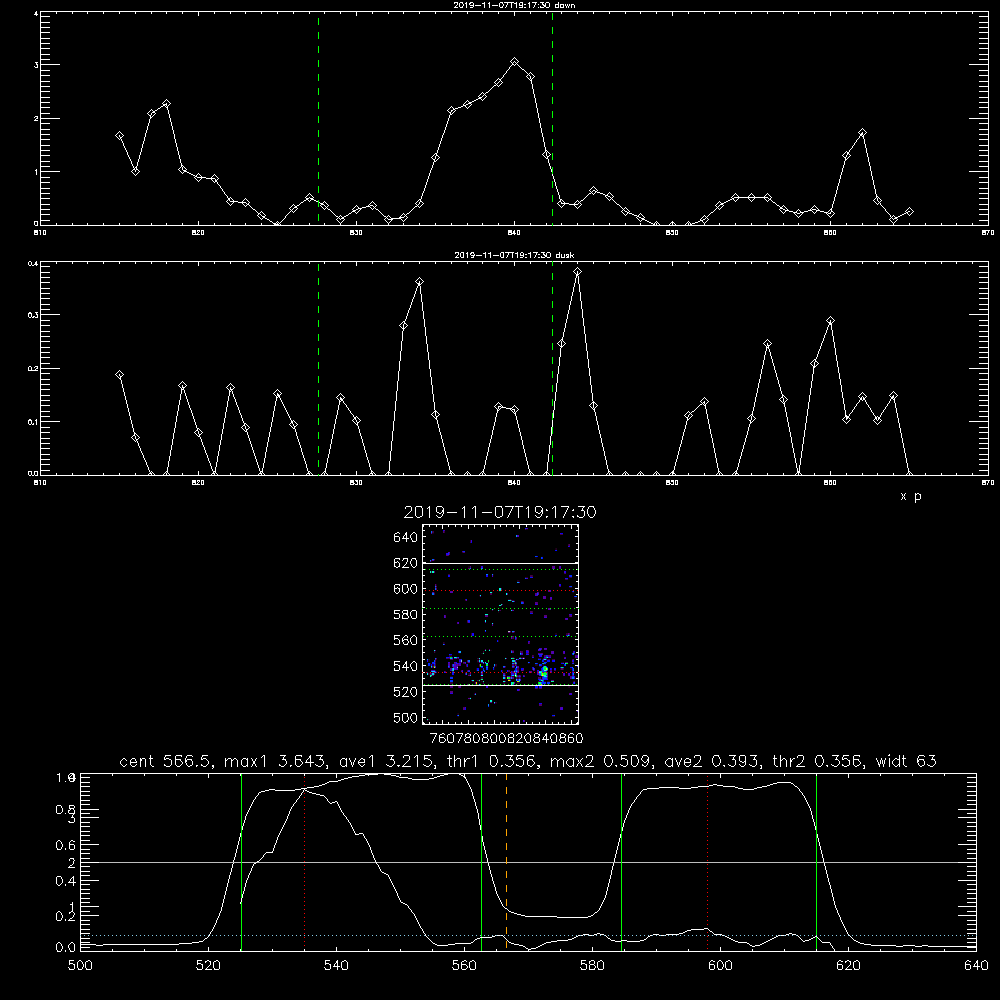
Task: Click the dusk plot title text
Action: coord(514,255)
